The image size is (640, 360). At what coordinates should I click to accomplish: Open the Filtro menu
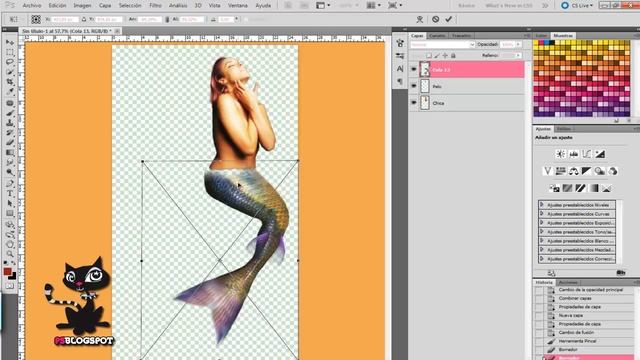pos(155,6)
